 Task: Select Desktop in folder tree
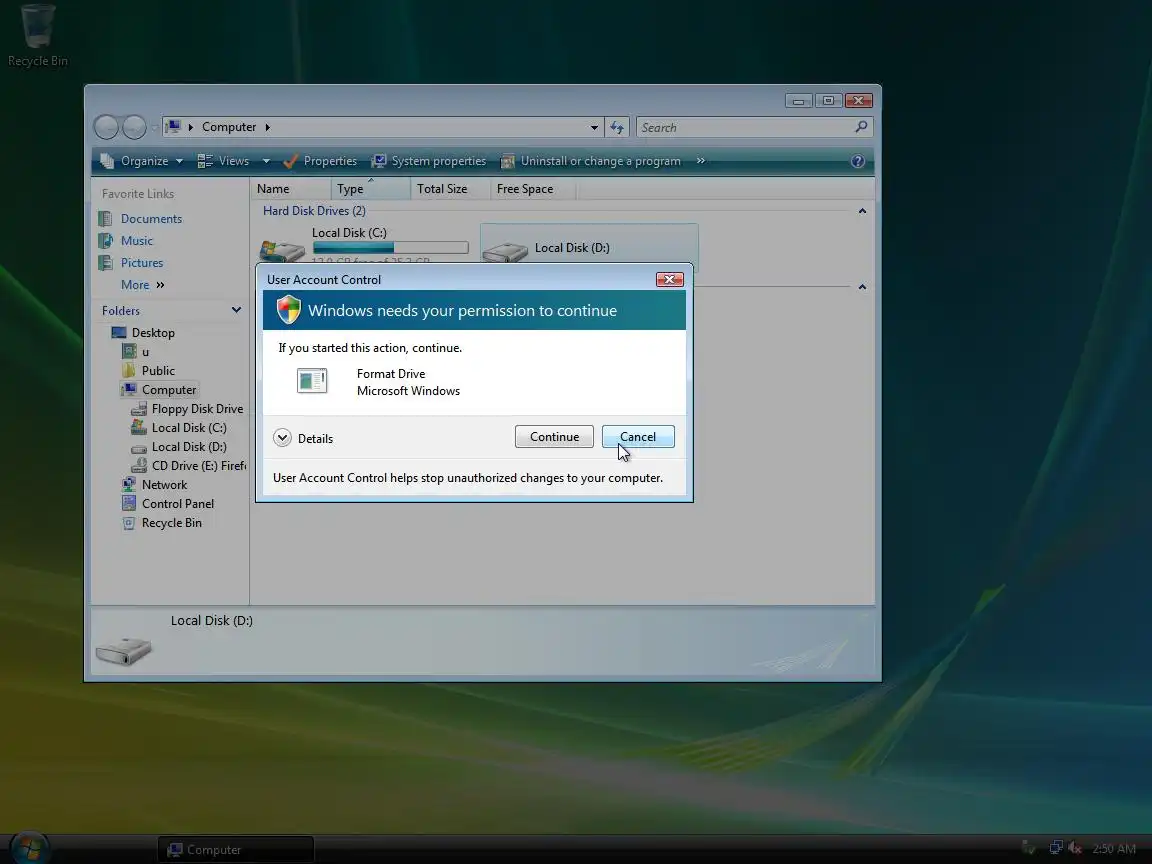click(153, 333)
